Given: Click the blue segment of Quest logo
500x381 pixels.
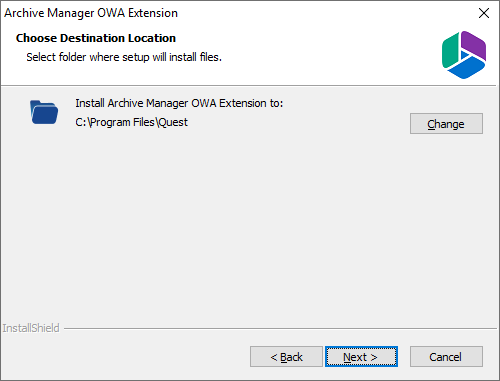Looking at the screenshot, I should pos(466,67).
